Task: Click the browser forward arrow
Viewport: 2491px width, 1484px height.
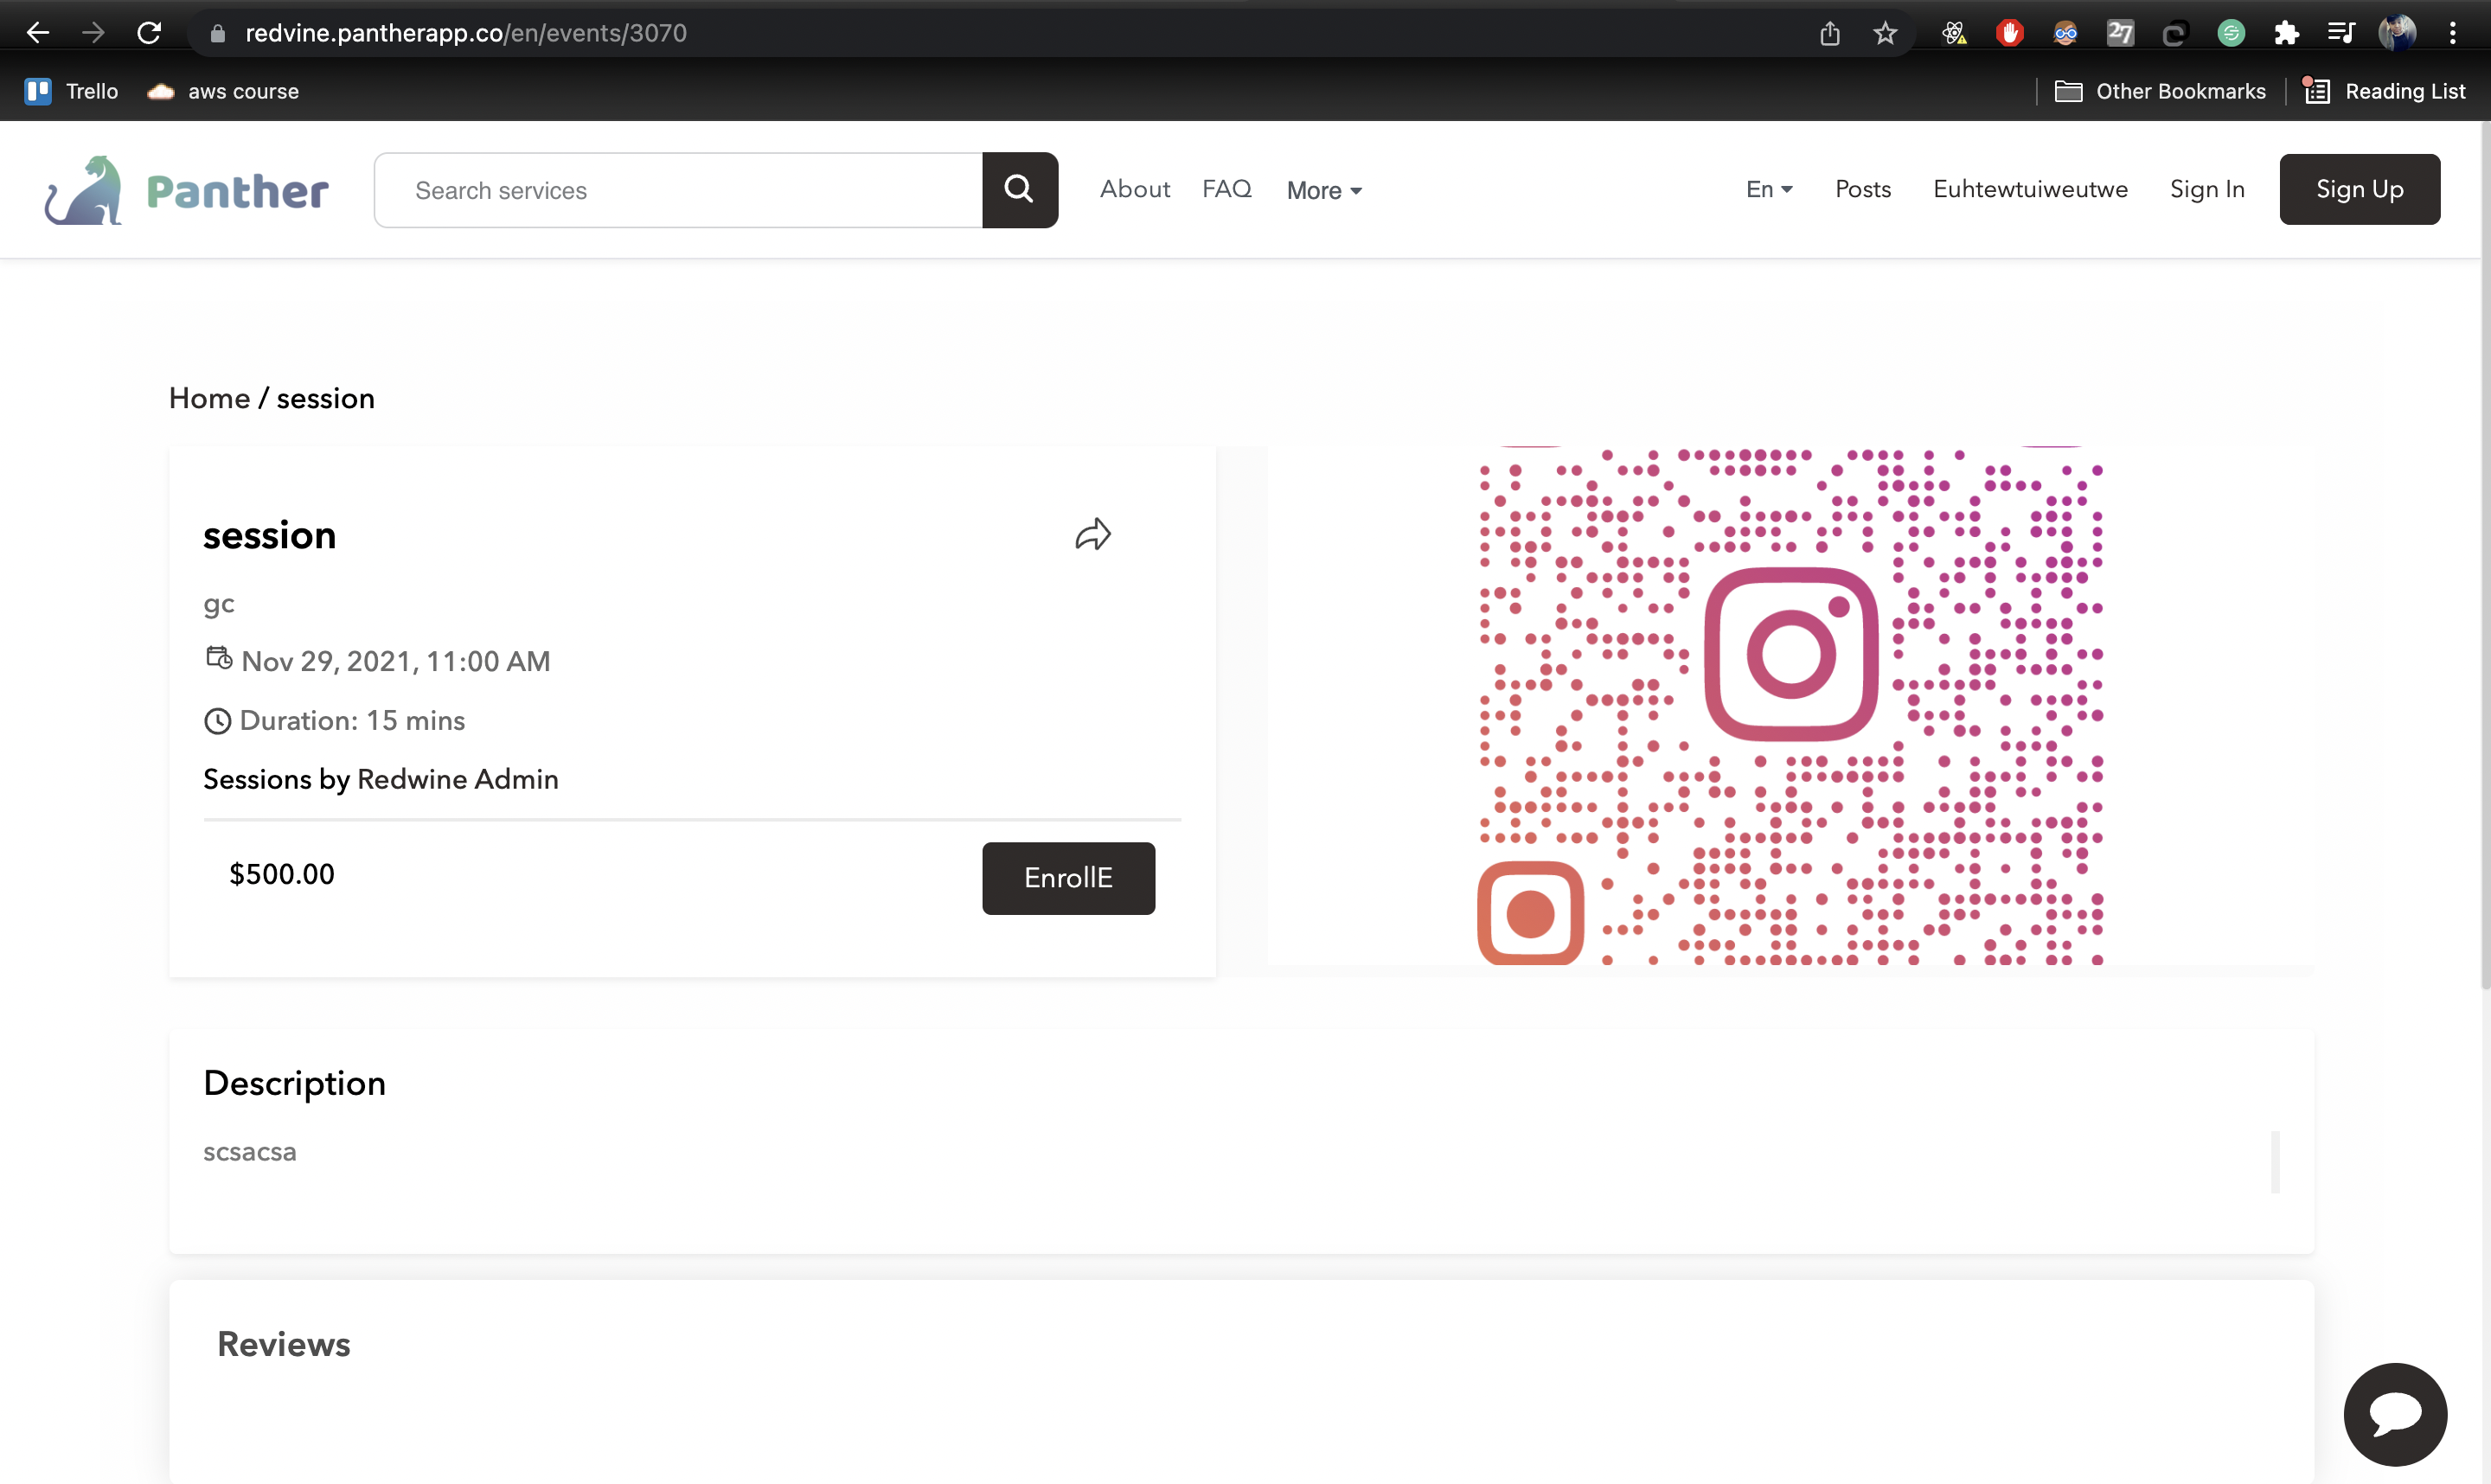Action: pyautogui.click(x=93, y=33)
